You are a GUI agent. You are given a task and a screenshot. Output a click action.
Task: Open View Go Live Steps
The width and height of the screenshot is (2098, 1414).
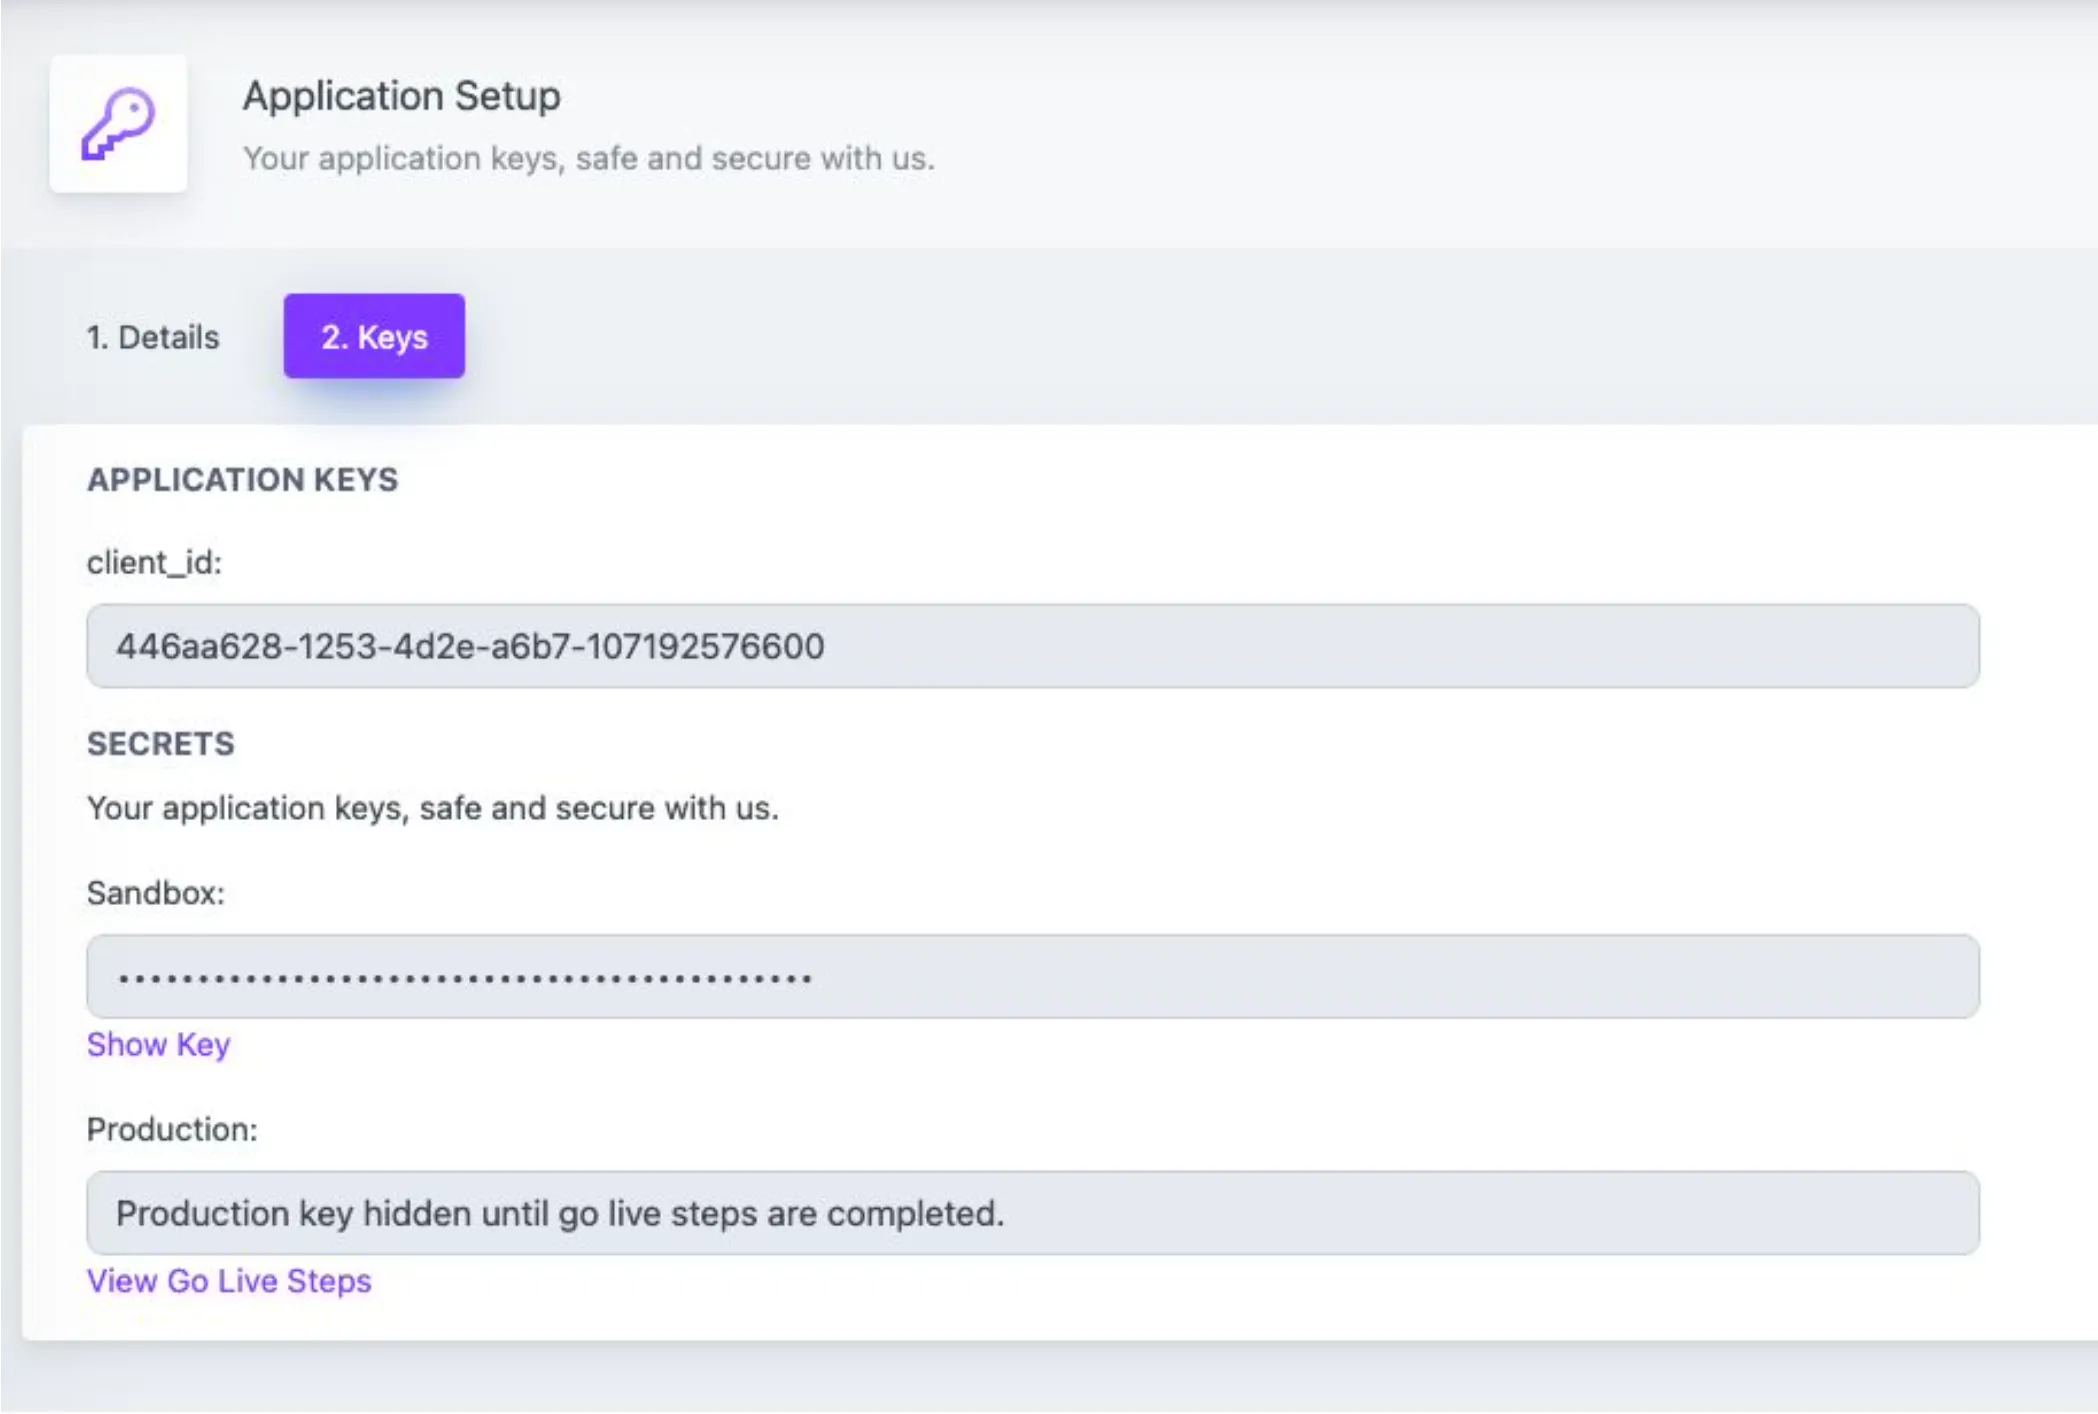click(229, 1281)
